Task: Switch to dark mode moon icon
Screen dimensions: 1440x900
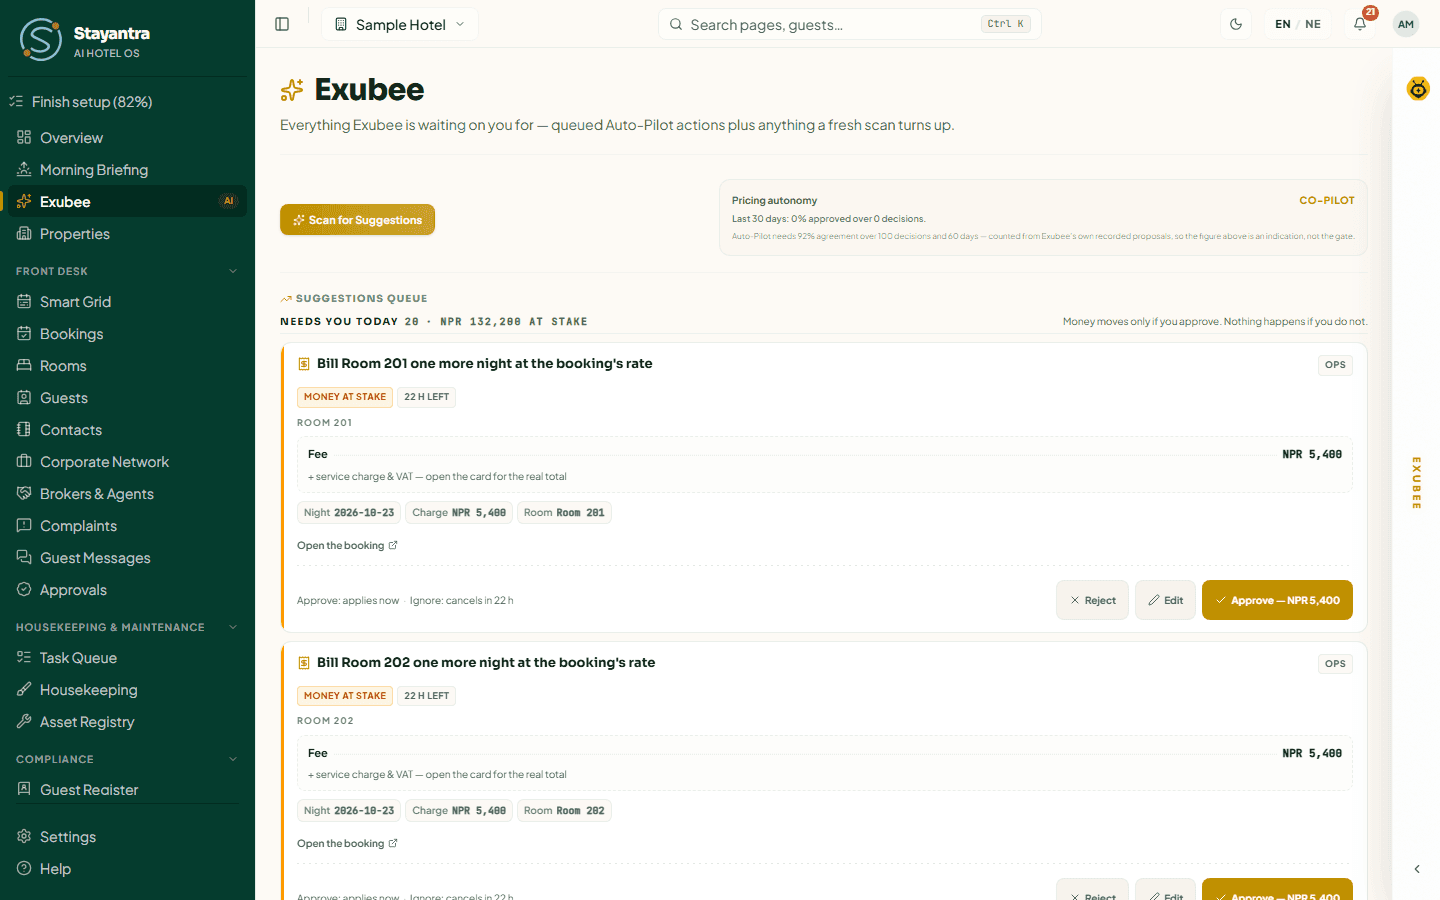Action: point(1236,24)
